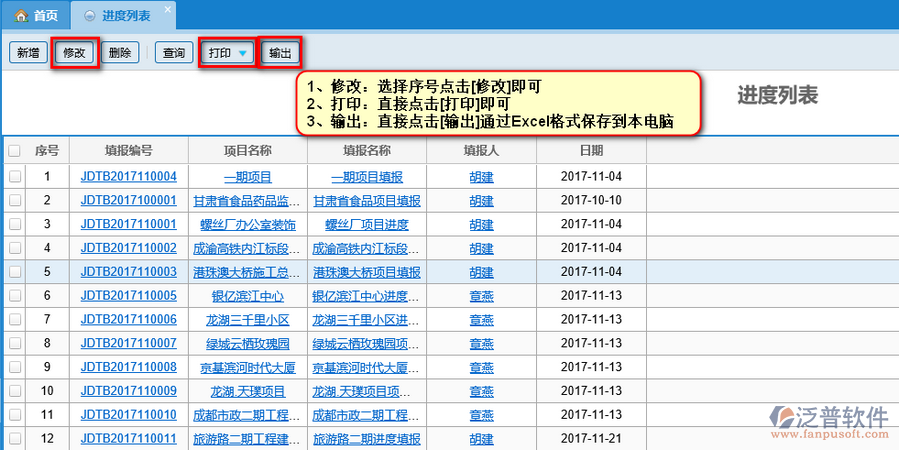Click the 修改 button
Screen dimensions: 899x450
tap(75, 53)
